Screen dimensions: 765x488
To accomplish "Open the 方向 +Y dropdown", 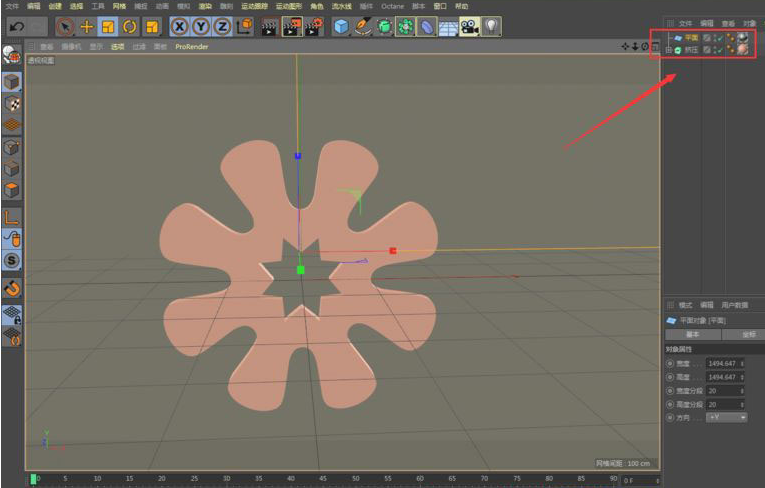I will pyautogui.click(x=727, y=416).
